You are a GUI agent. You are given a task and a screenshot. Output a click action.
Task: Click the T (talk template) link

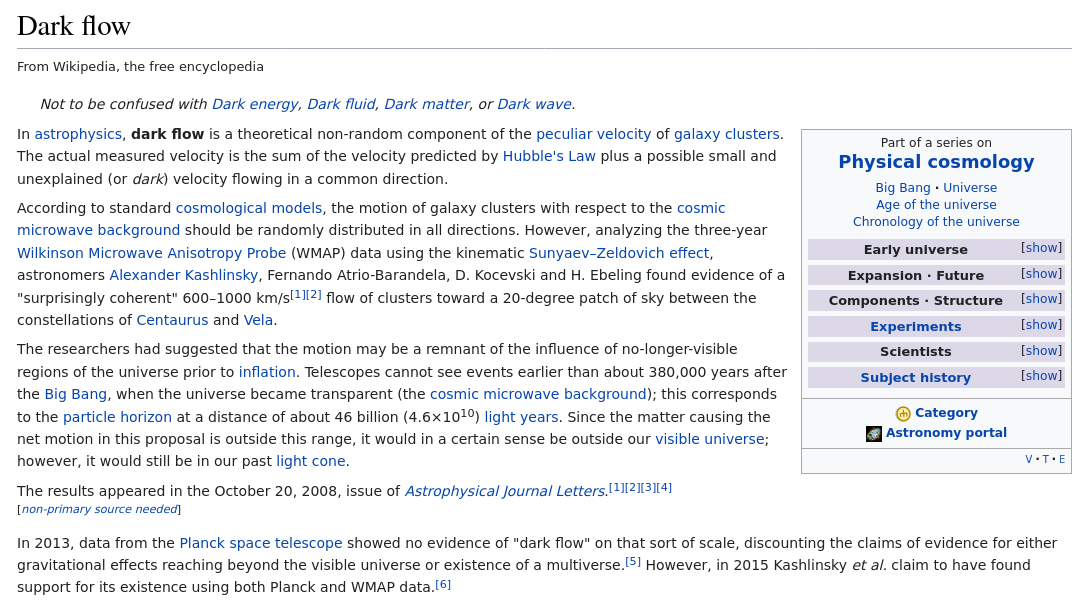1045,459
